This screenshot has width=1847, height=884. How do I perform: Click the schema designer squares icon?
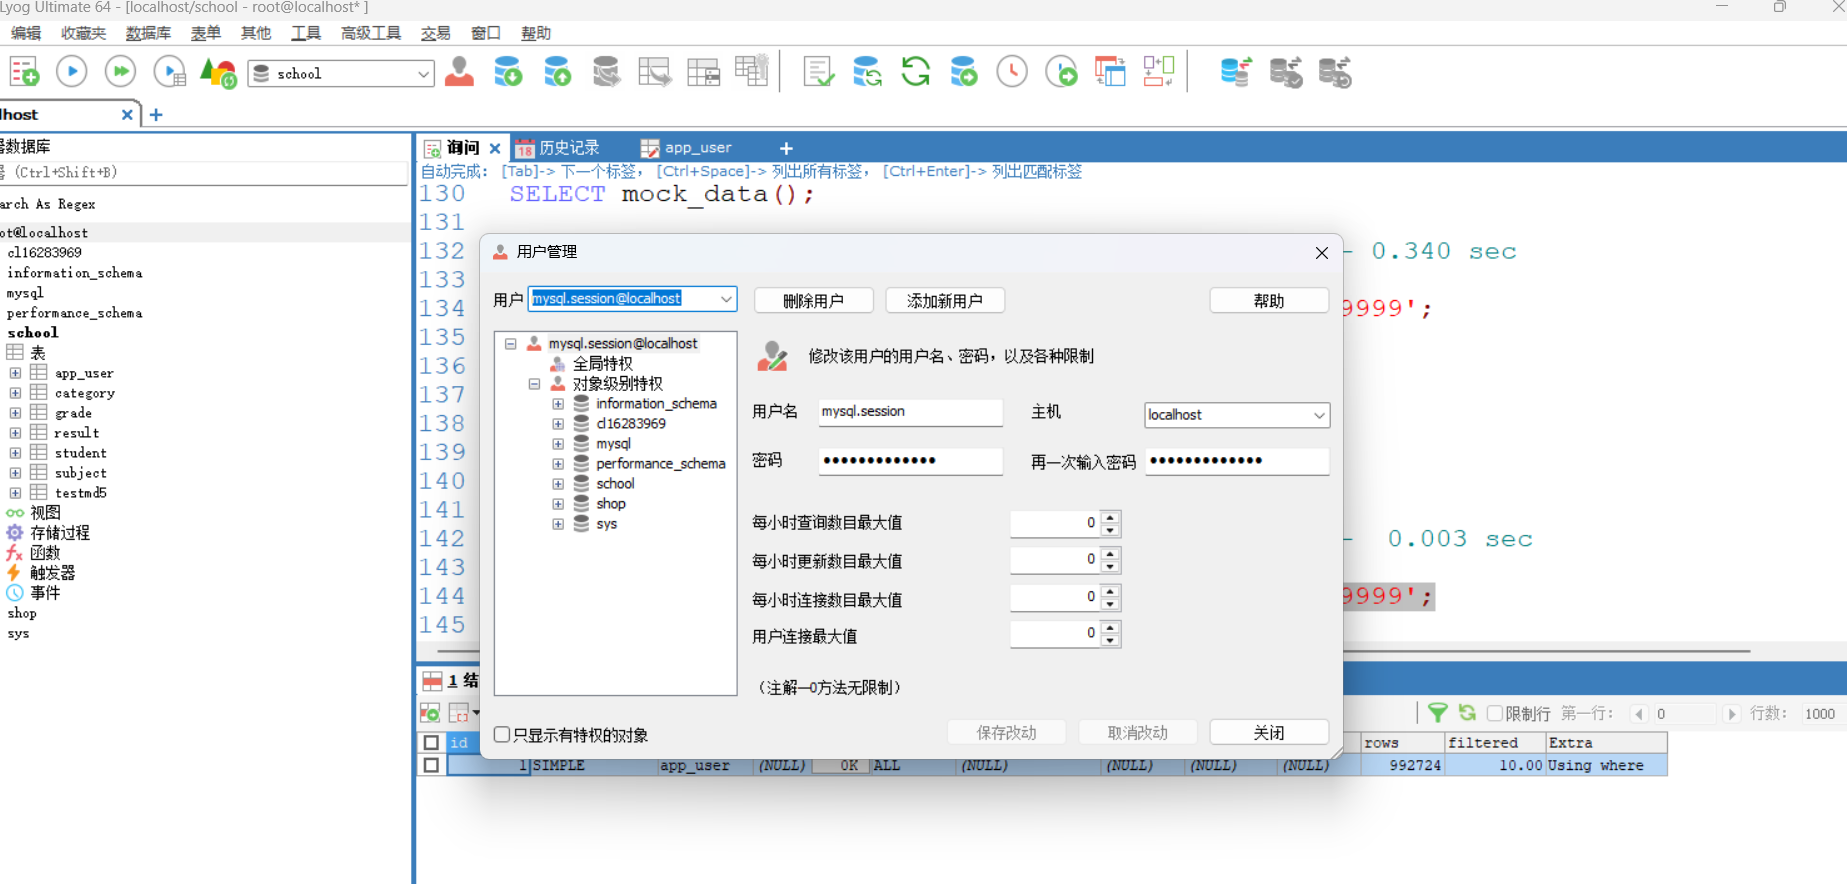point(1158,72)
